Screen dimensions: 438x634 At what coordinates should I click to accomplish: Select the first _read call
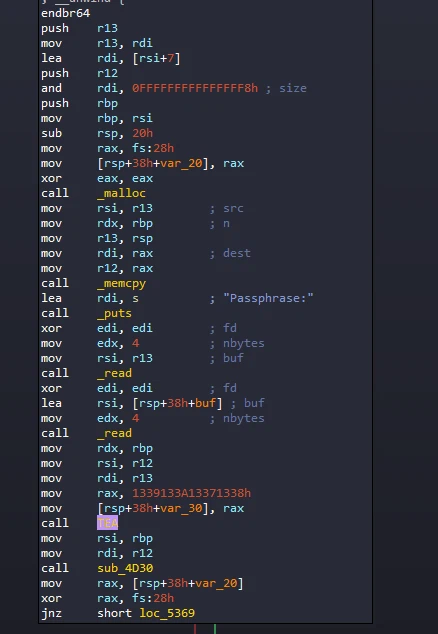[x=114, y=373]
